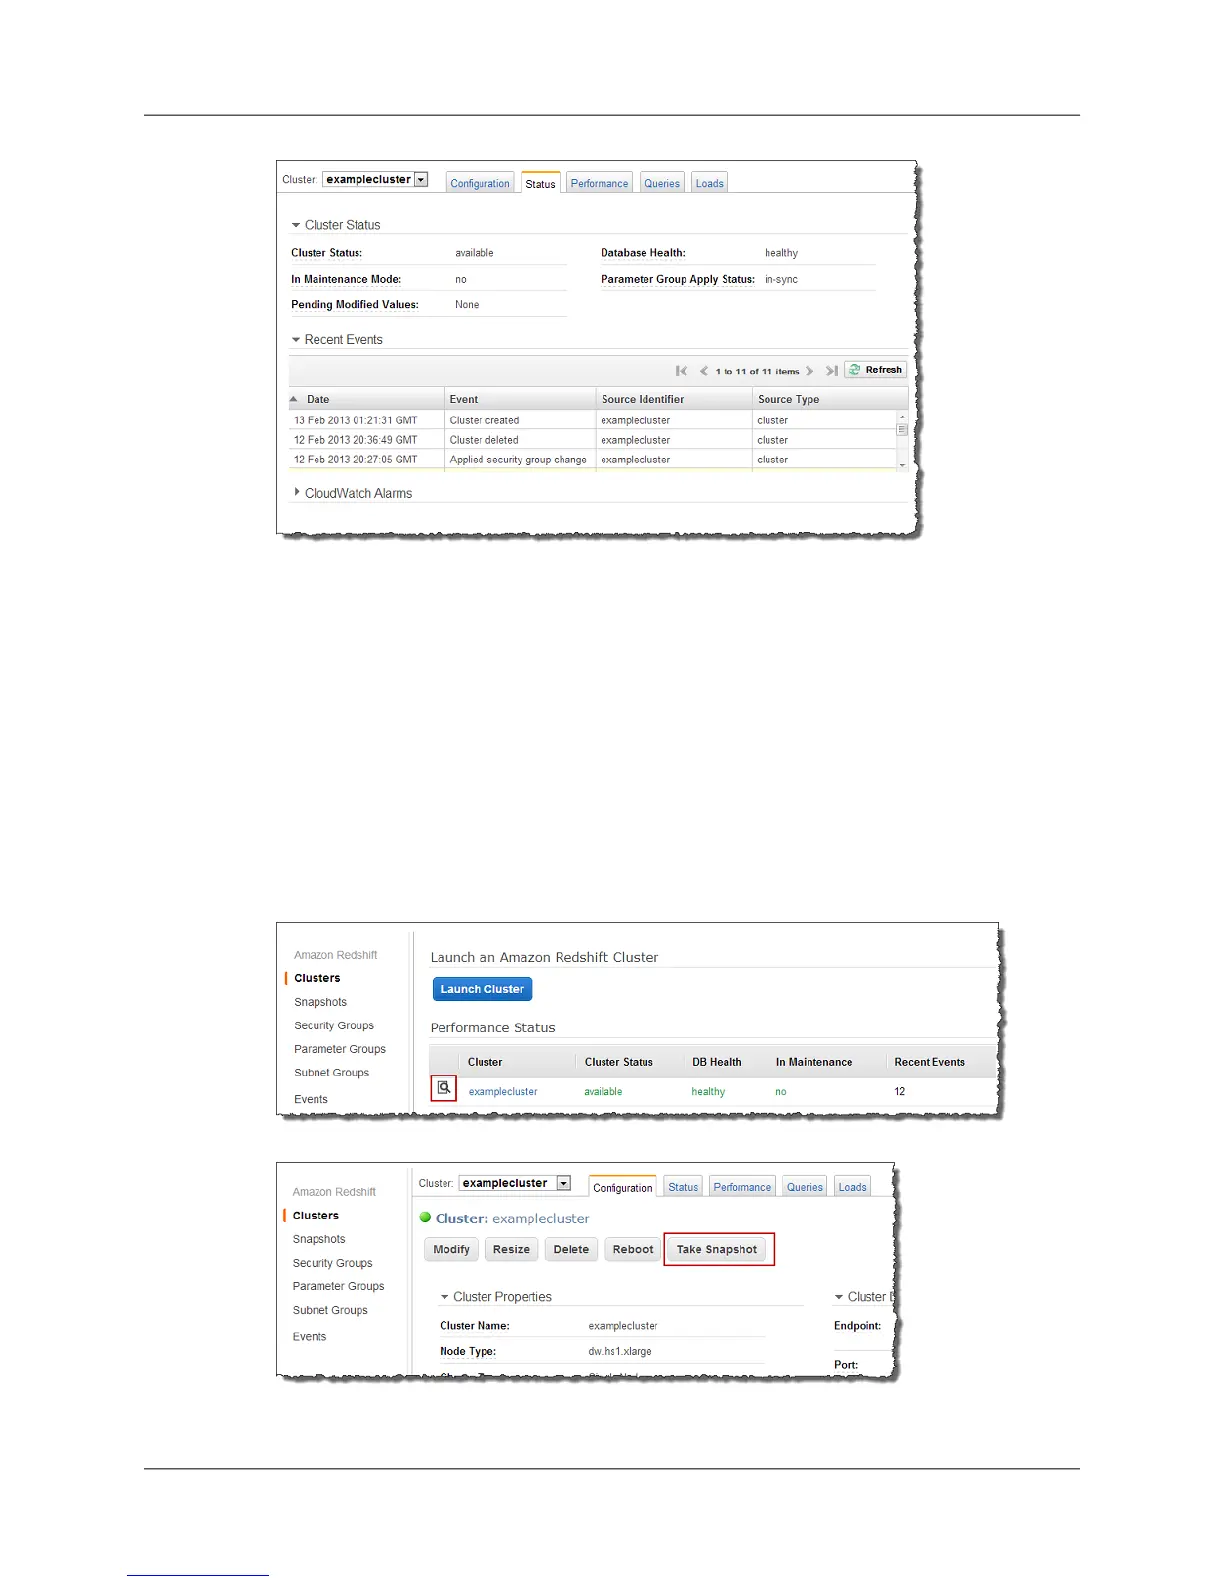
Task: Click the '12' Recent Events count for examplecluster
Action: pos(900,1091)
